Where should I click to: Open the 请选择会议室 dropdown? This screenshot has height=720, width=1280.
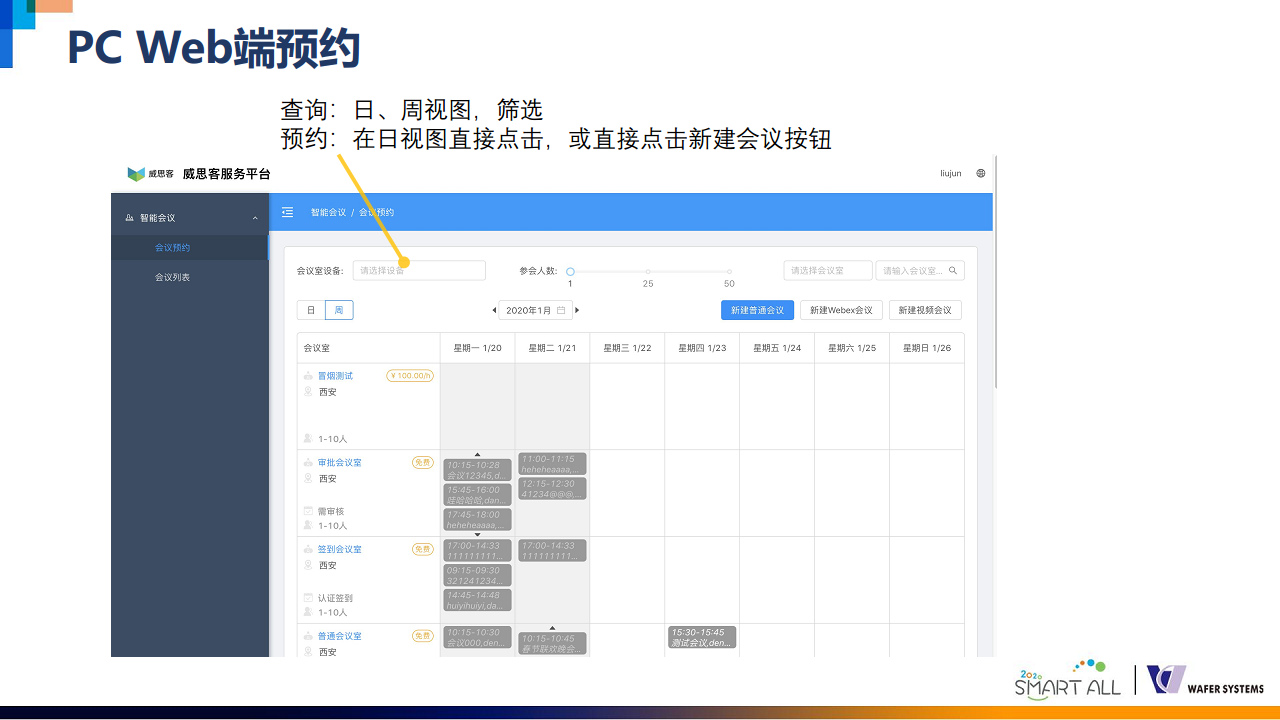(828, 270)
